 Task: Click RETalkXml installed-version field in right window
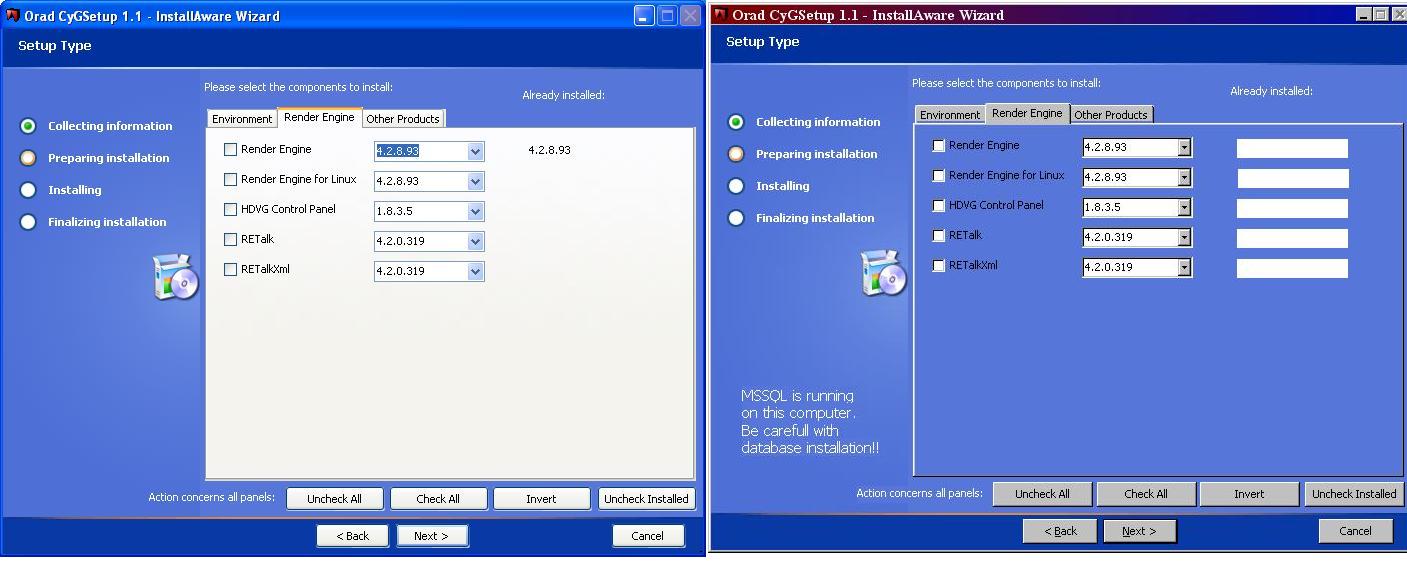1292,269
